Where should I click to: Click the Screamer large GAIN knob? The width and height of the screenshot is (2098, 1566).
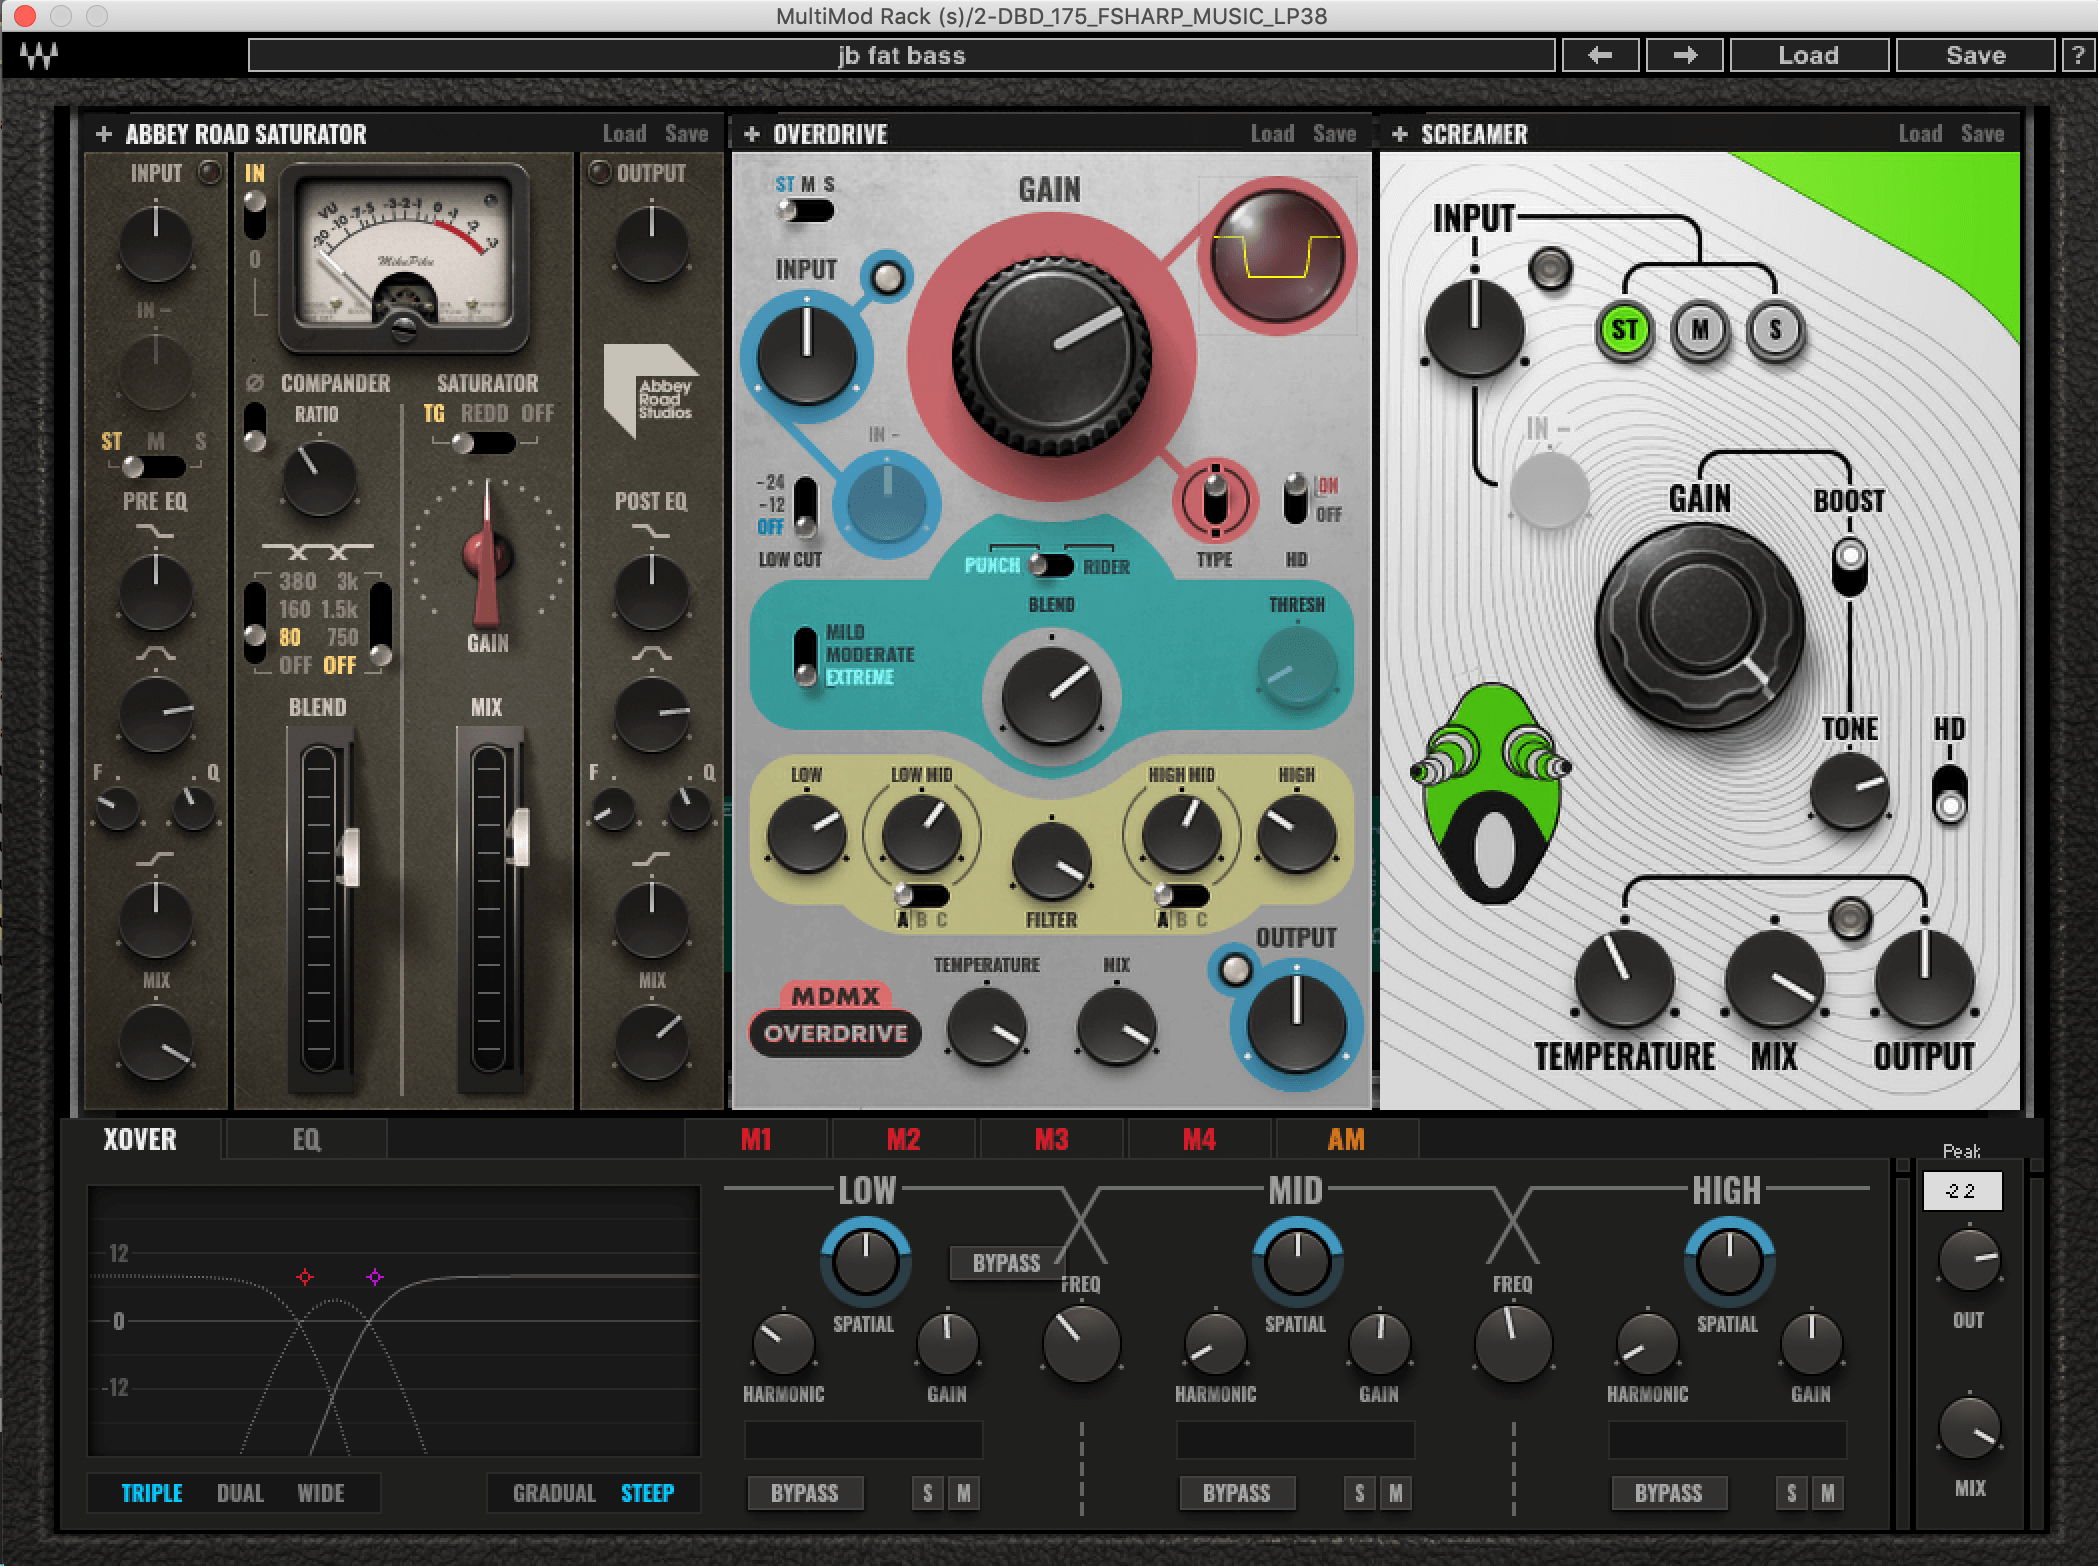1700,629
